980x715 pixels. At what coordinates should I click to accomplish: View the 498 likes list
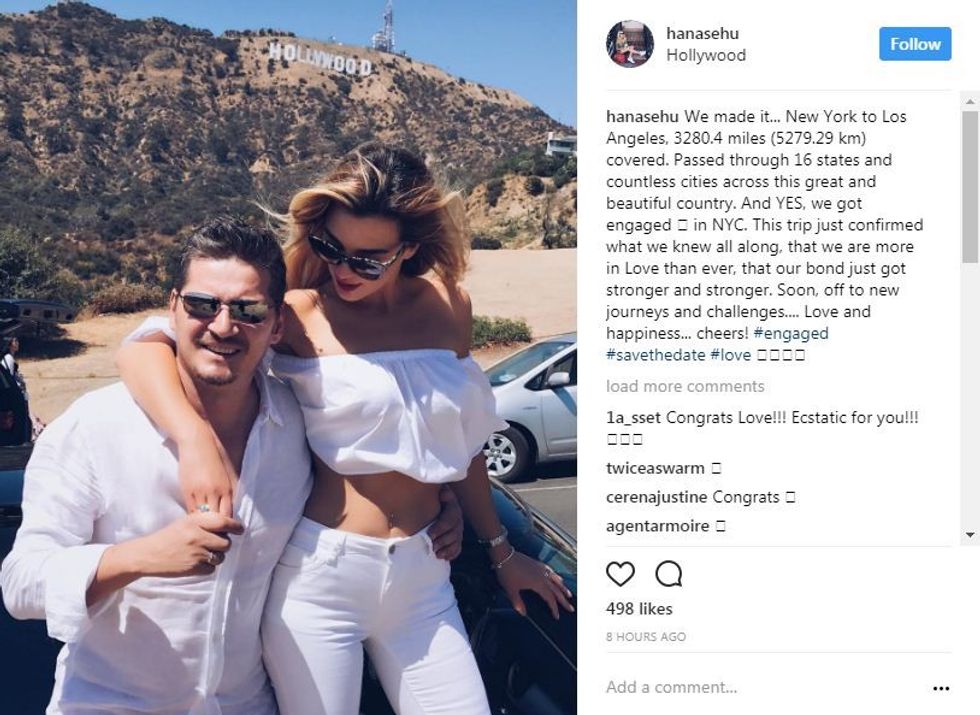pyautogui.click(x=639, y=609)
